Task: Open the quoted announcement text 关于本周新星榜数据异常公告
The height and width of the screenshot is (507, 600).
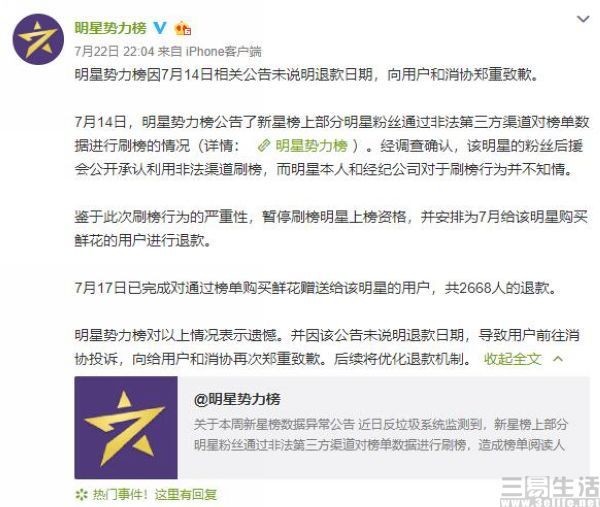Action: coord(274,424)
